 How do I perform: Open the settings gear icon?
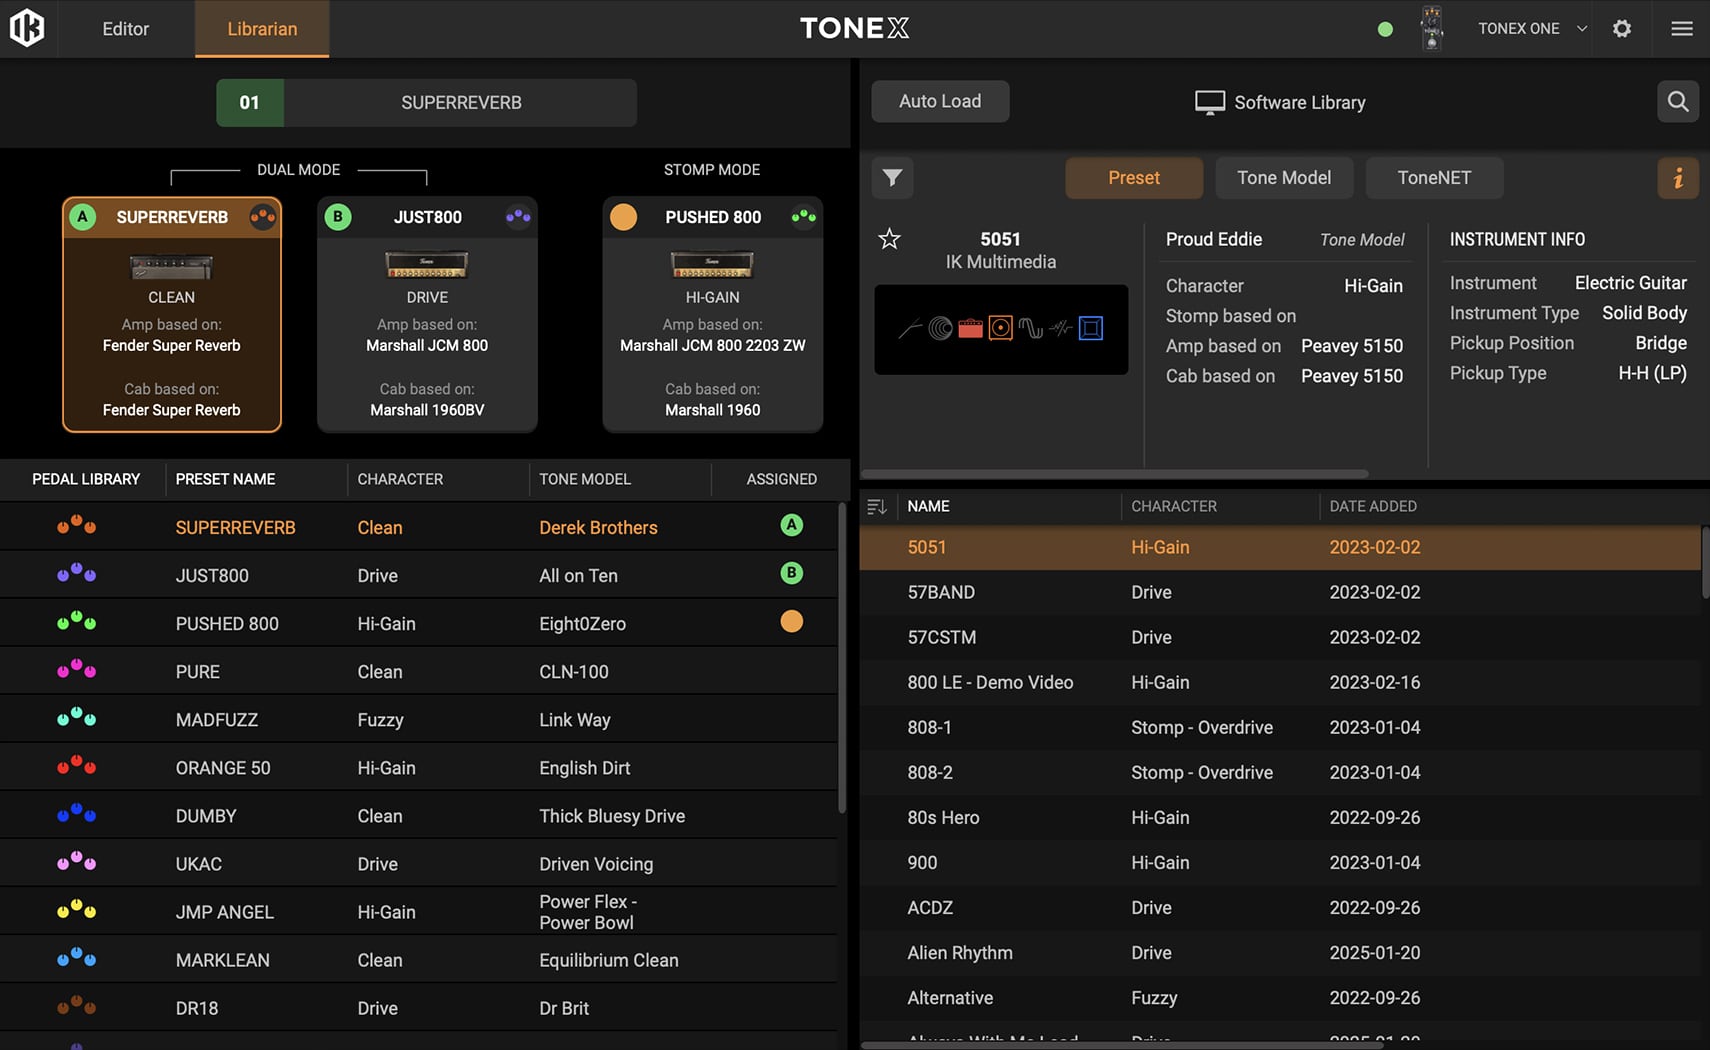(x=1622, y=28)
